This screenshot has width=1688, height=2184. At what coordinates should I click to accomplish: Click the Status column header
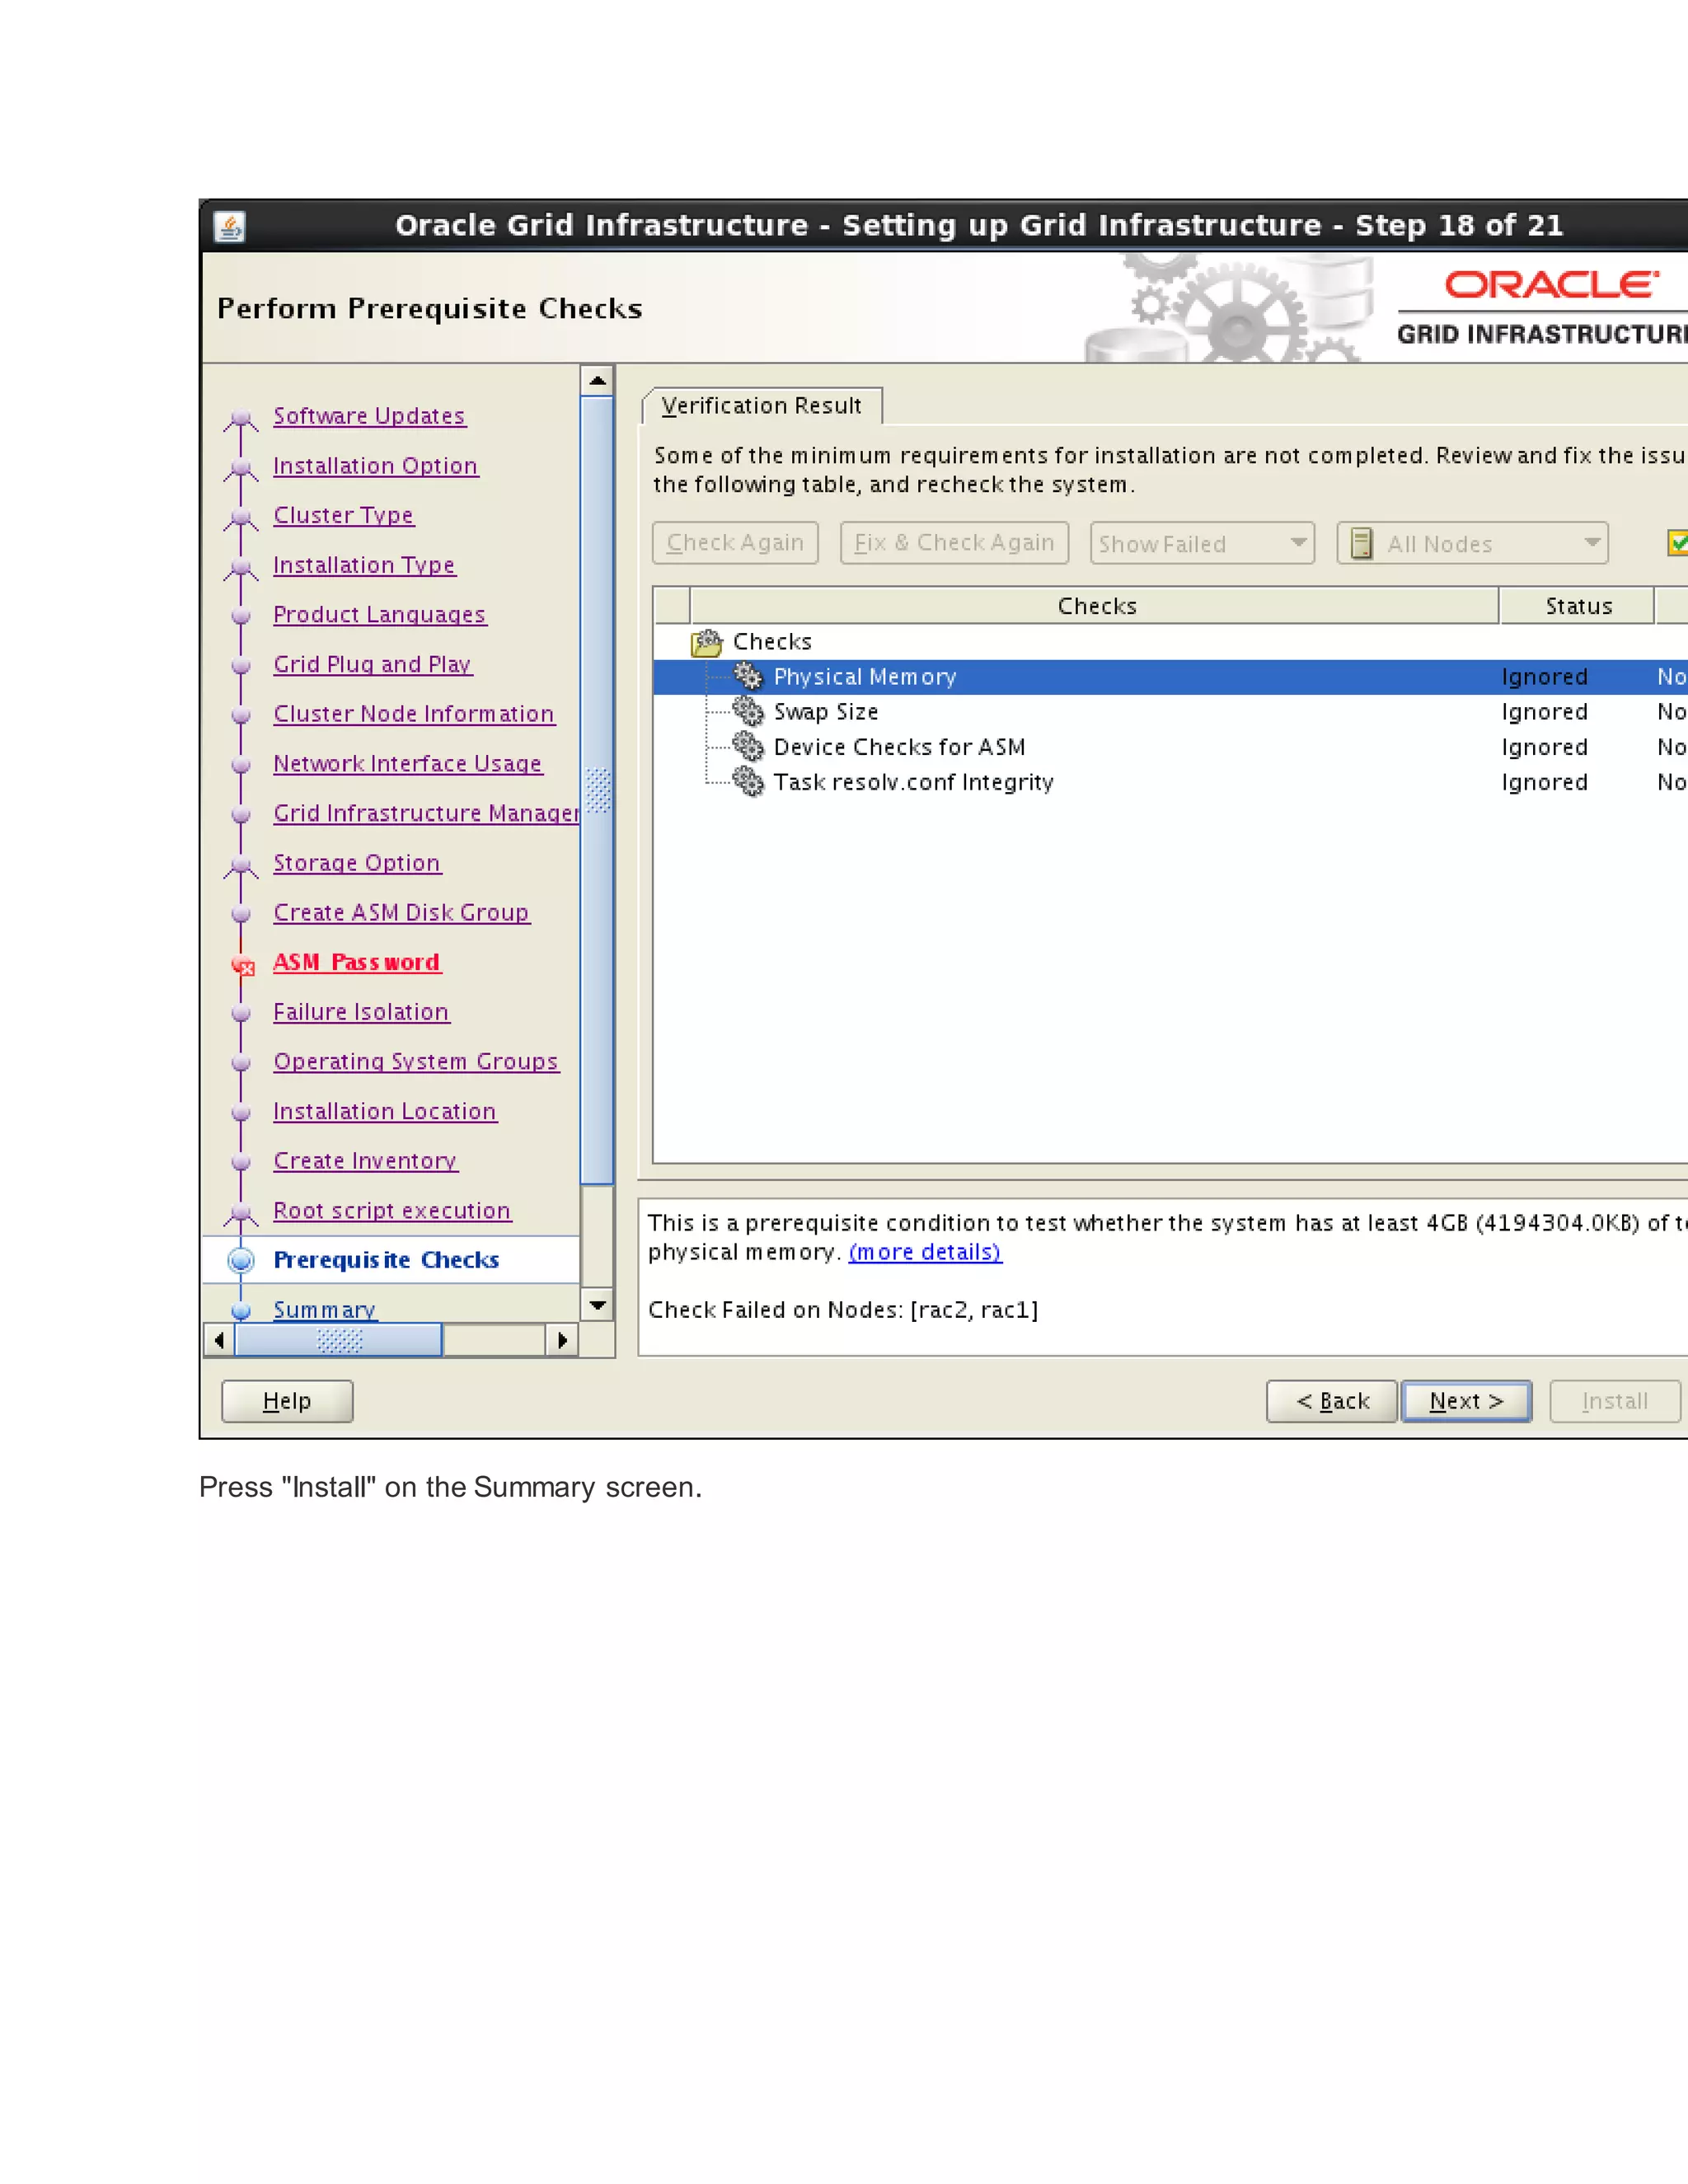1578,606
